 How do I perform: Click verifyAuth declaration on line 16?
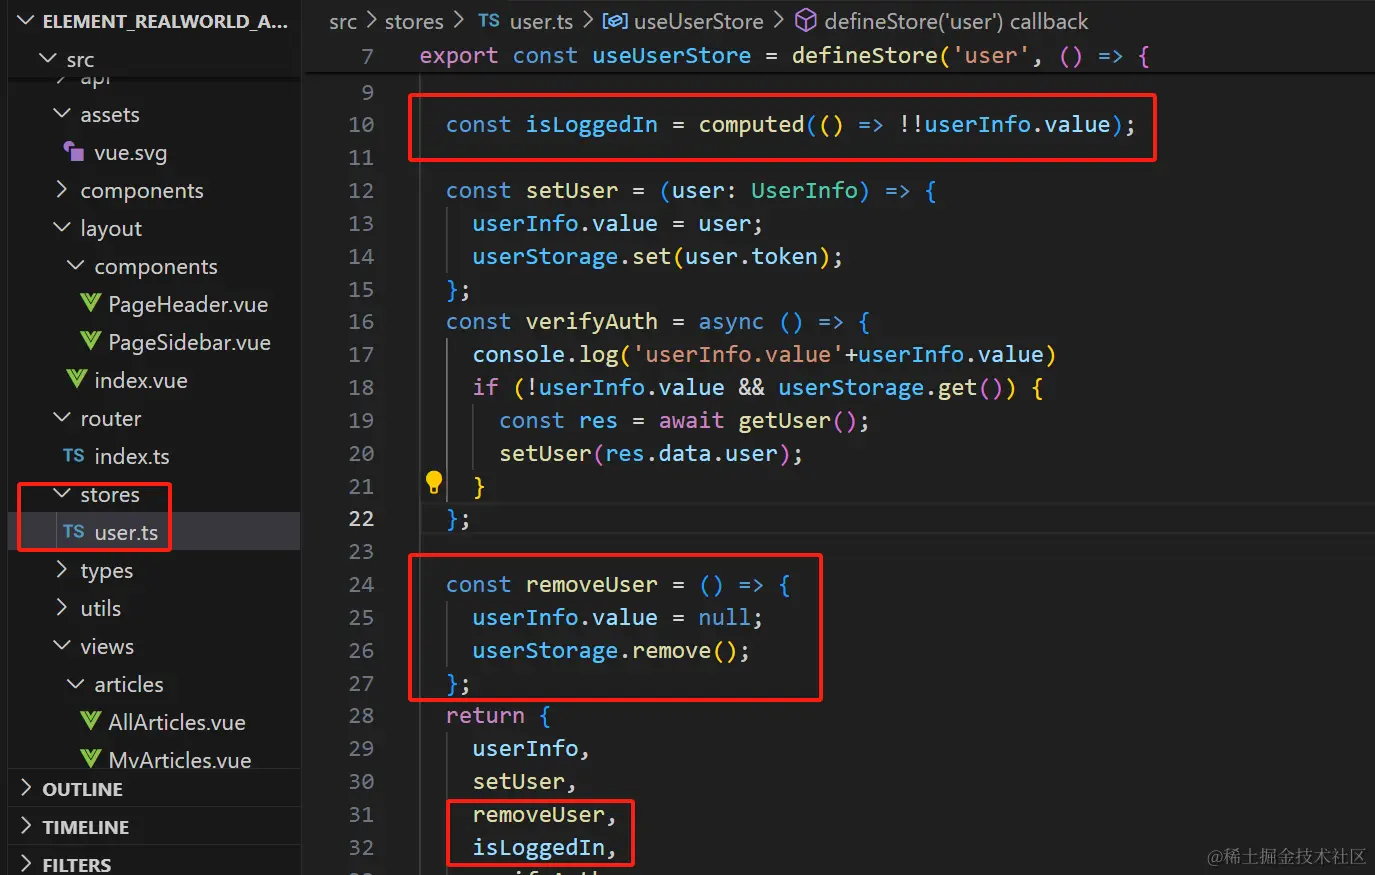click(592, 321)
